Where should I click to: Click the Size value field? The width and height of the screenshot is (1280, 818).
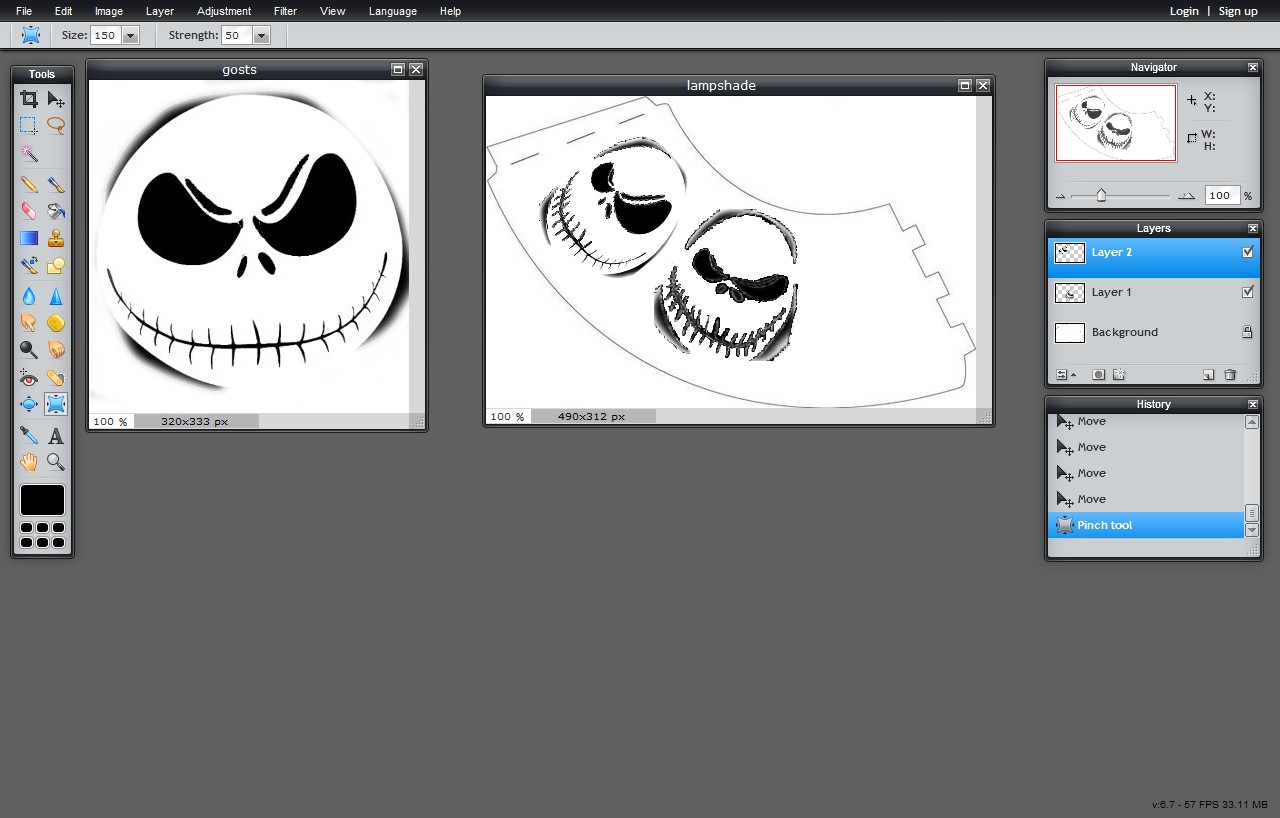pos(105,36)
